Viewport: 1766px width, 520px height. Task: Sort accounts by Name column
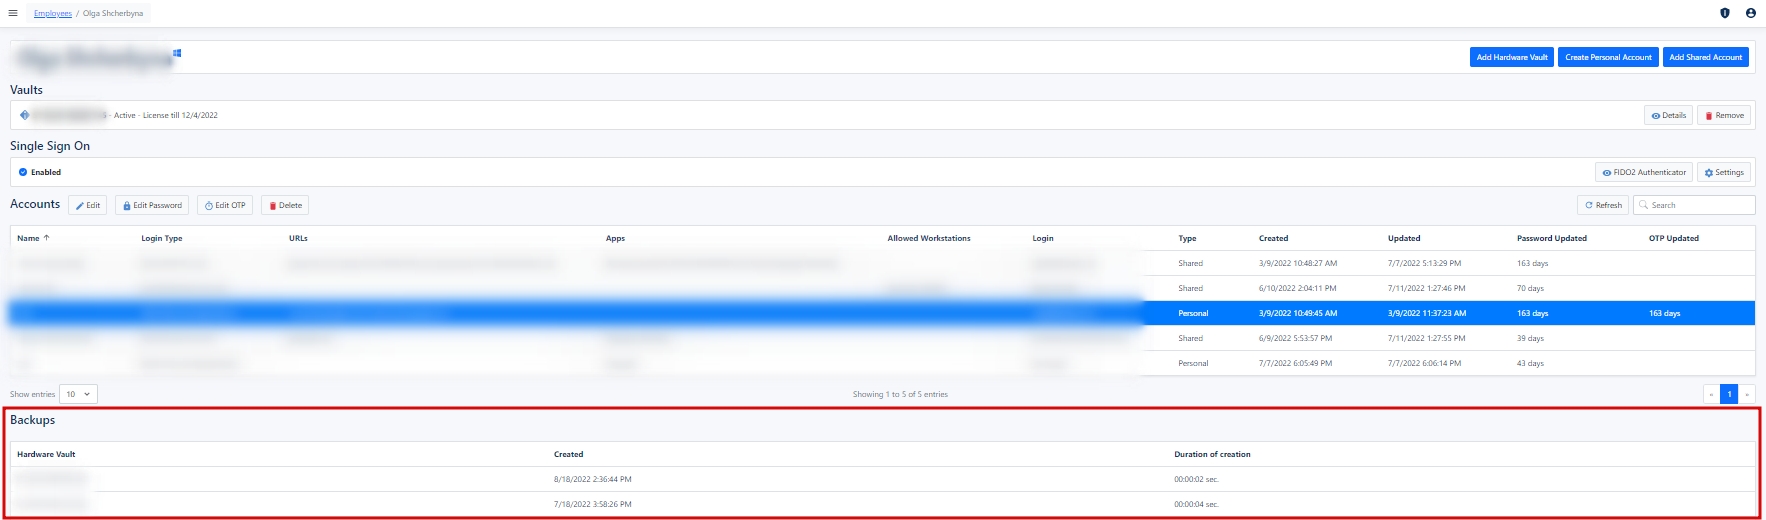[29, 238]
